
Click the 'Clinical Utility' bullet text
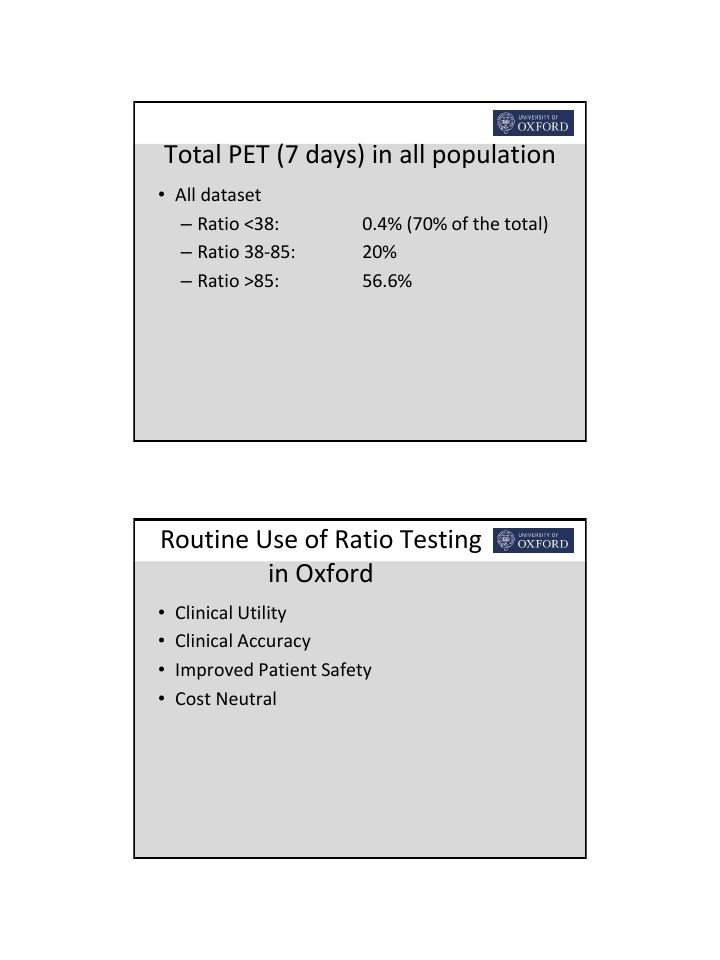point(230,613)
